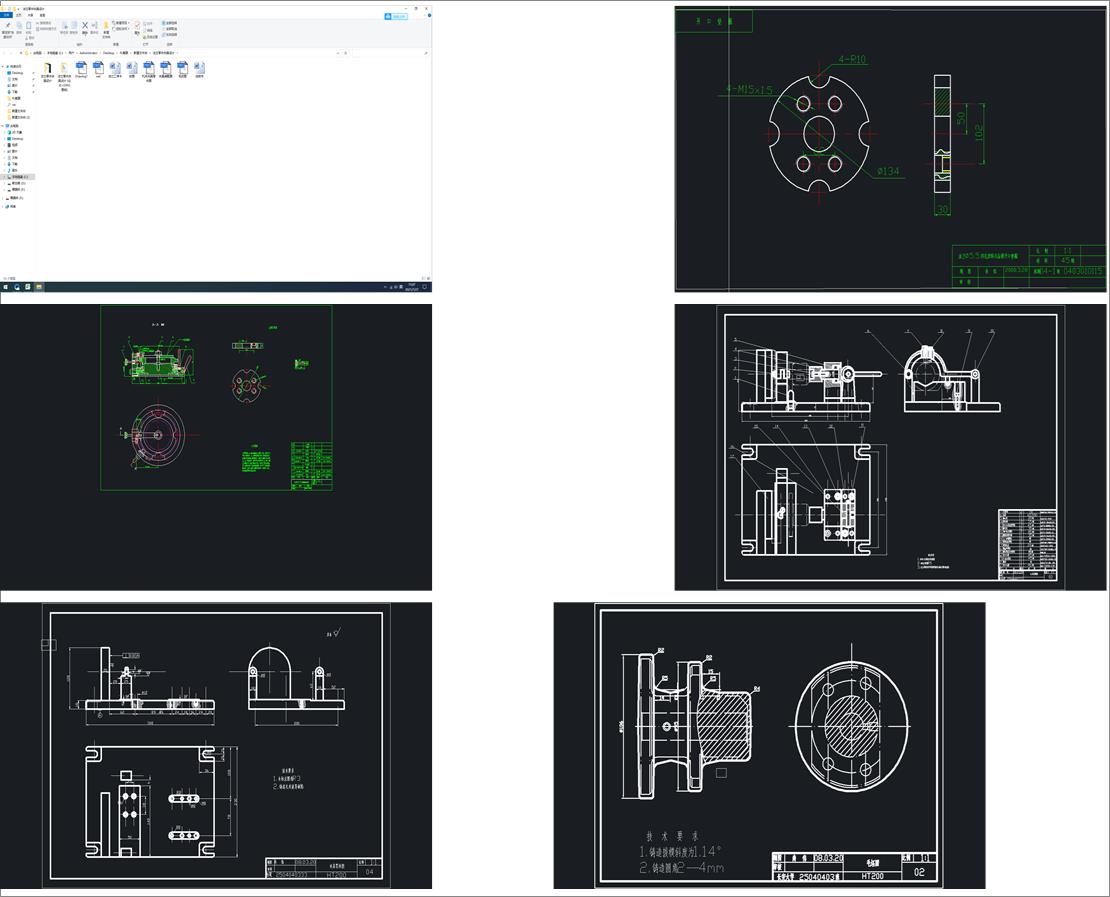Screen dimensions: 1110x897
Task: Collapse the ribbon with the chevron
Action: 425,15
